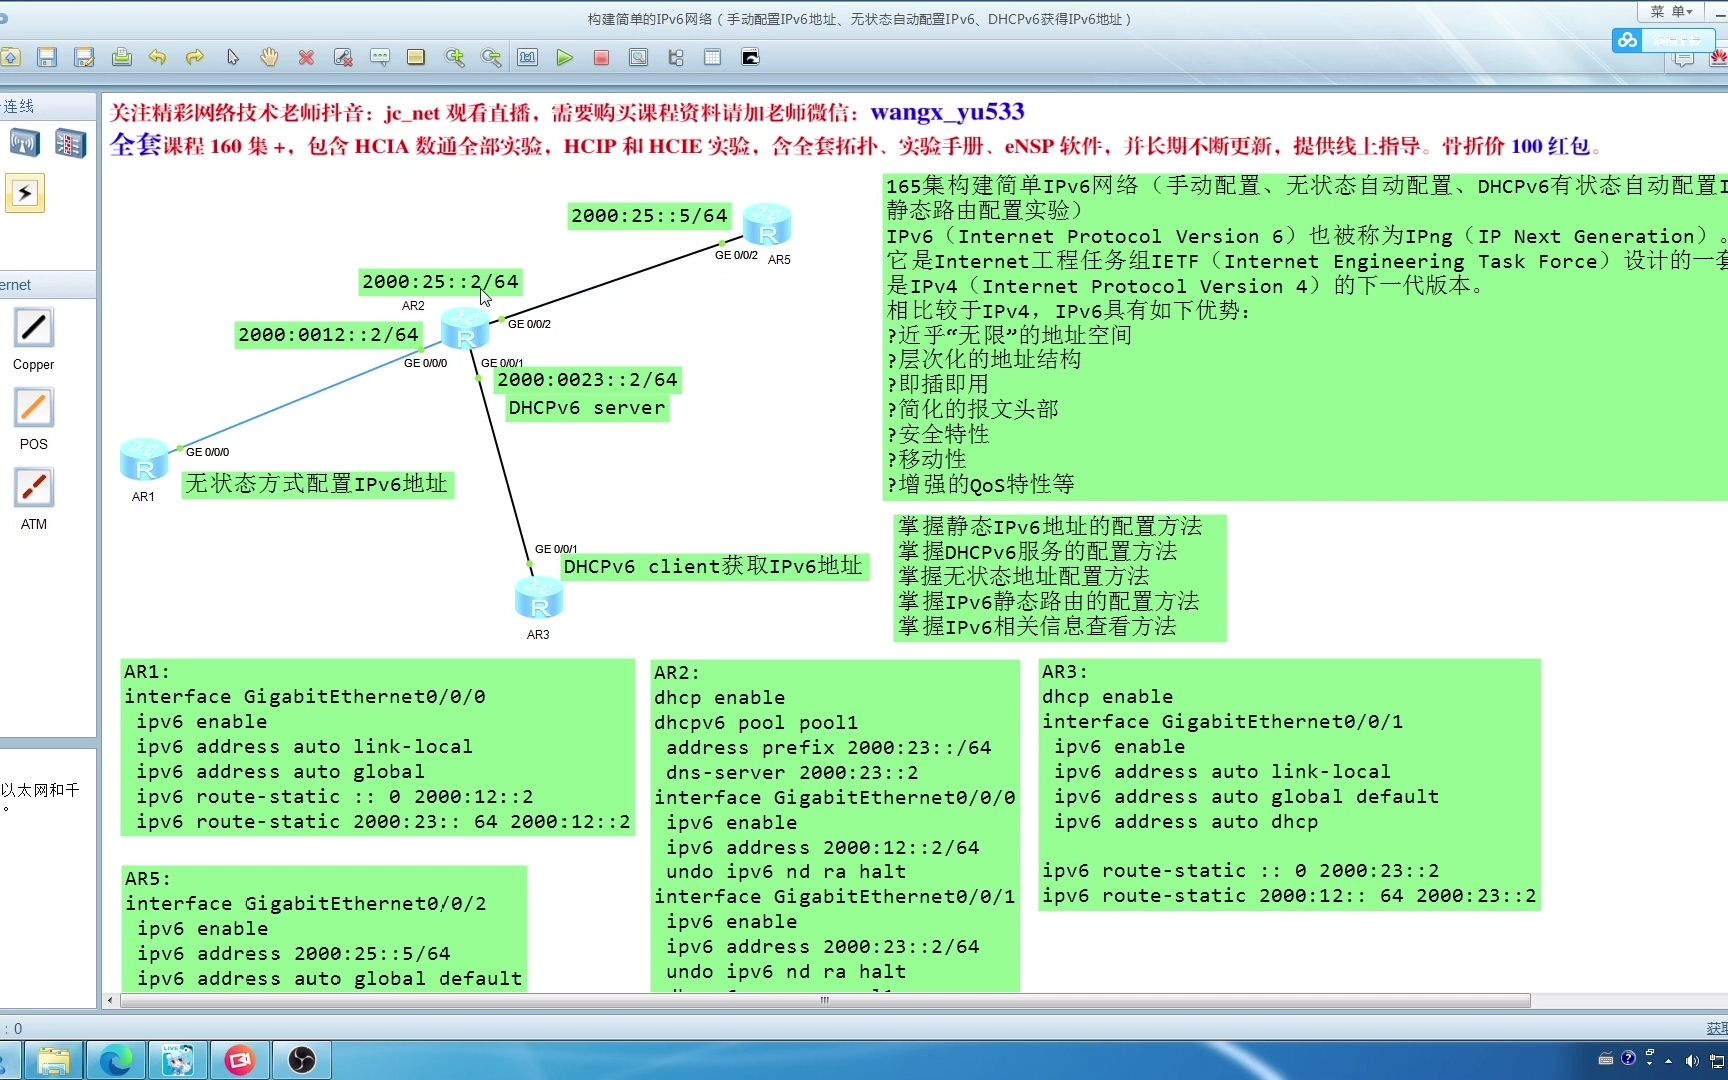The image size is (1728, 1080).
Task: Choose the POS cable type
Action: [33, 407]
